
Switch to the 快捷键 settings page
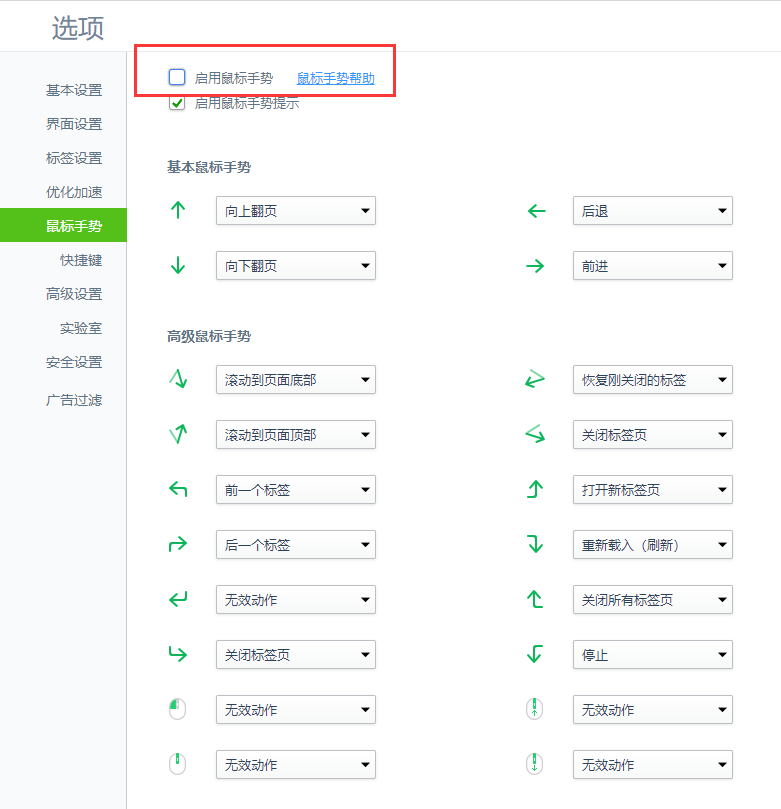pos(81,260)
